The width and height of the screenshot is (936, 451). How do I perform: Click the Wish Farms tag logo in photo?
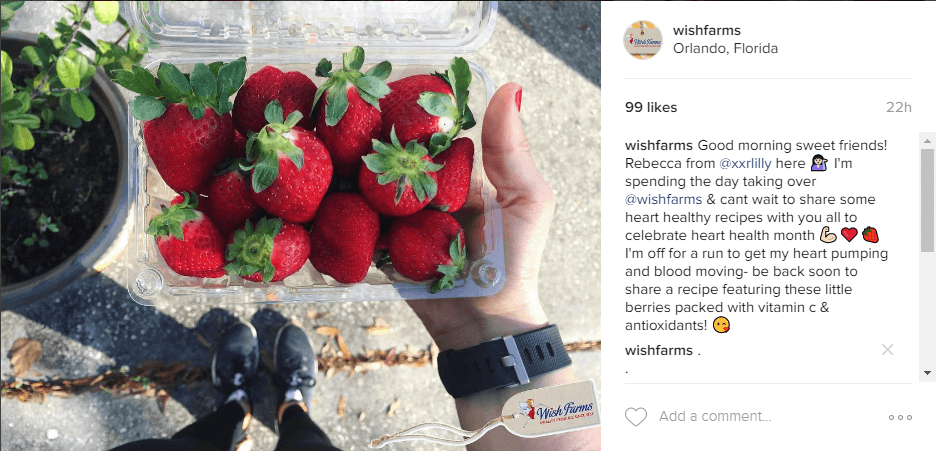click(x=550, y=412)
